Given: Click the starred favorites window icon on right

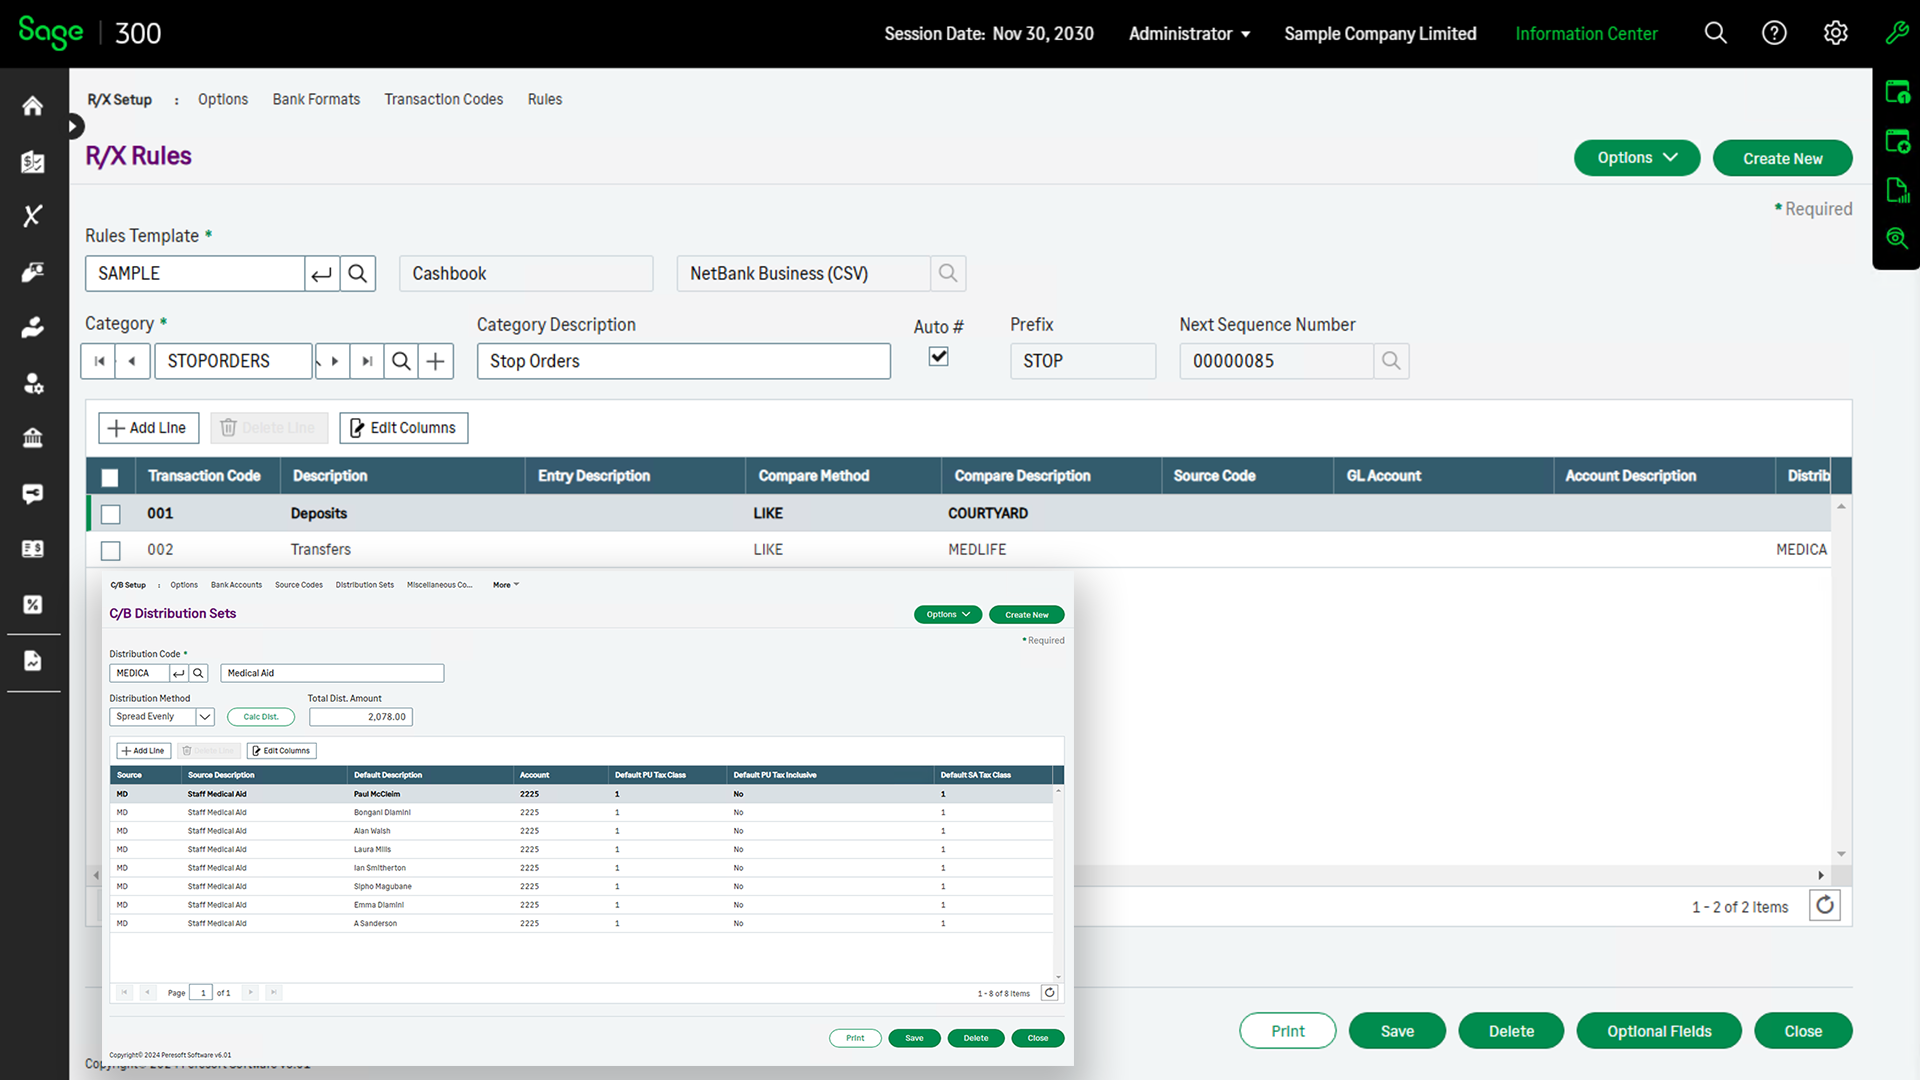Looking at the screenshot, I should (x=1897, y=141).
